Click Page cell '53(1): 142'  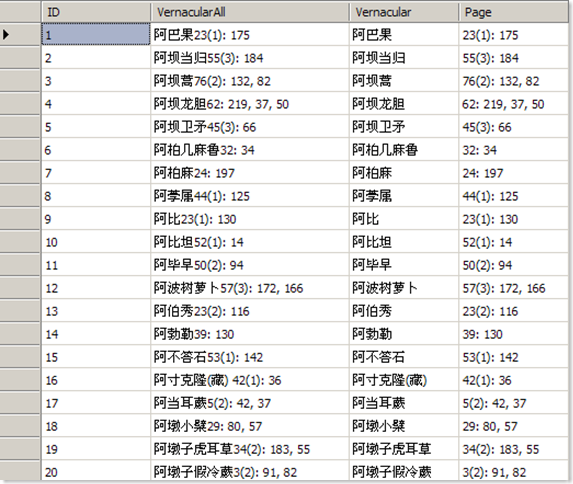[513, 357]
